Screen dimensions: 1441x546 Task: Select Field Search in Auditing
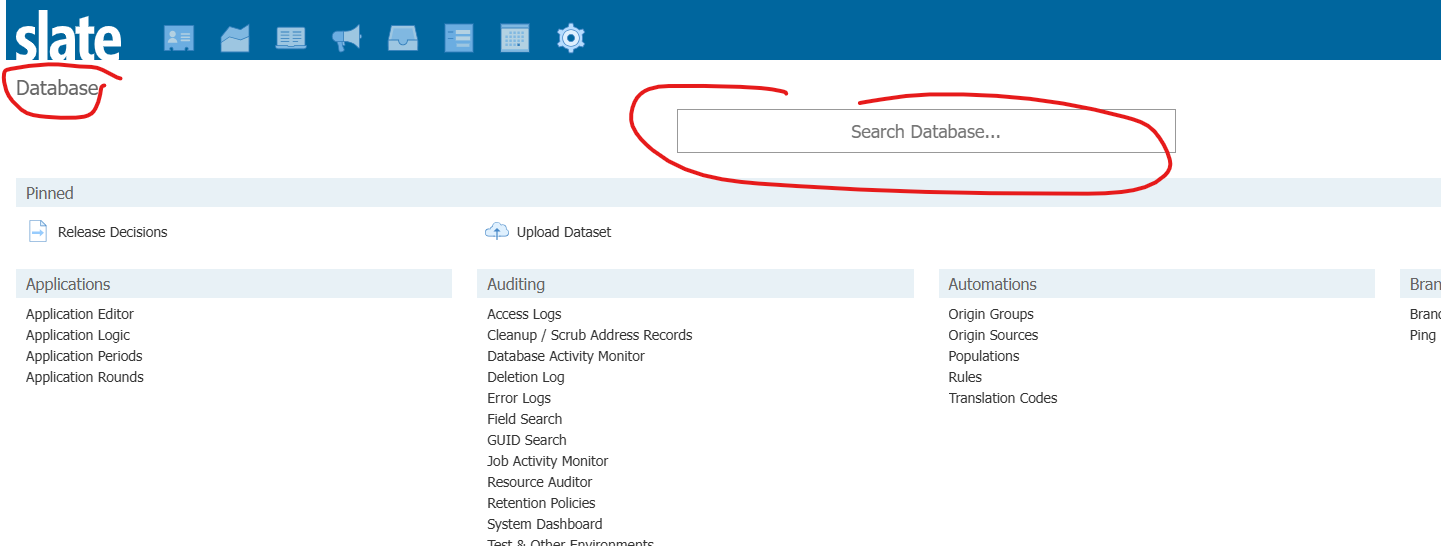(x=524, y=419)
